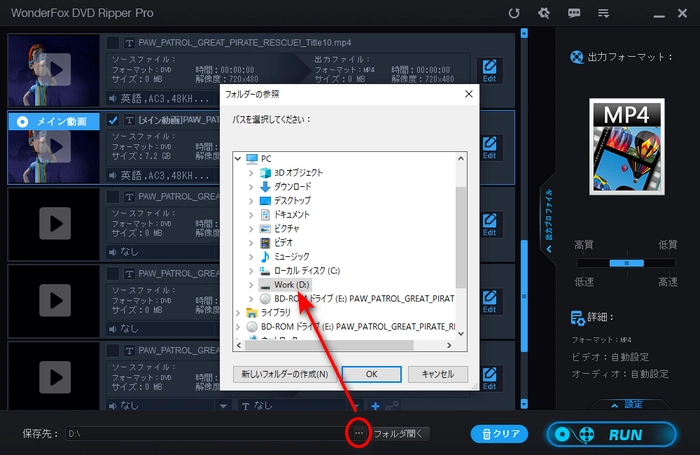Open audio track dropdown in the last title row
Image resolution: width=700 pixels, height=455 pixels.
coord(223,406)
